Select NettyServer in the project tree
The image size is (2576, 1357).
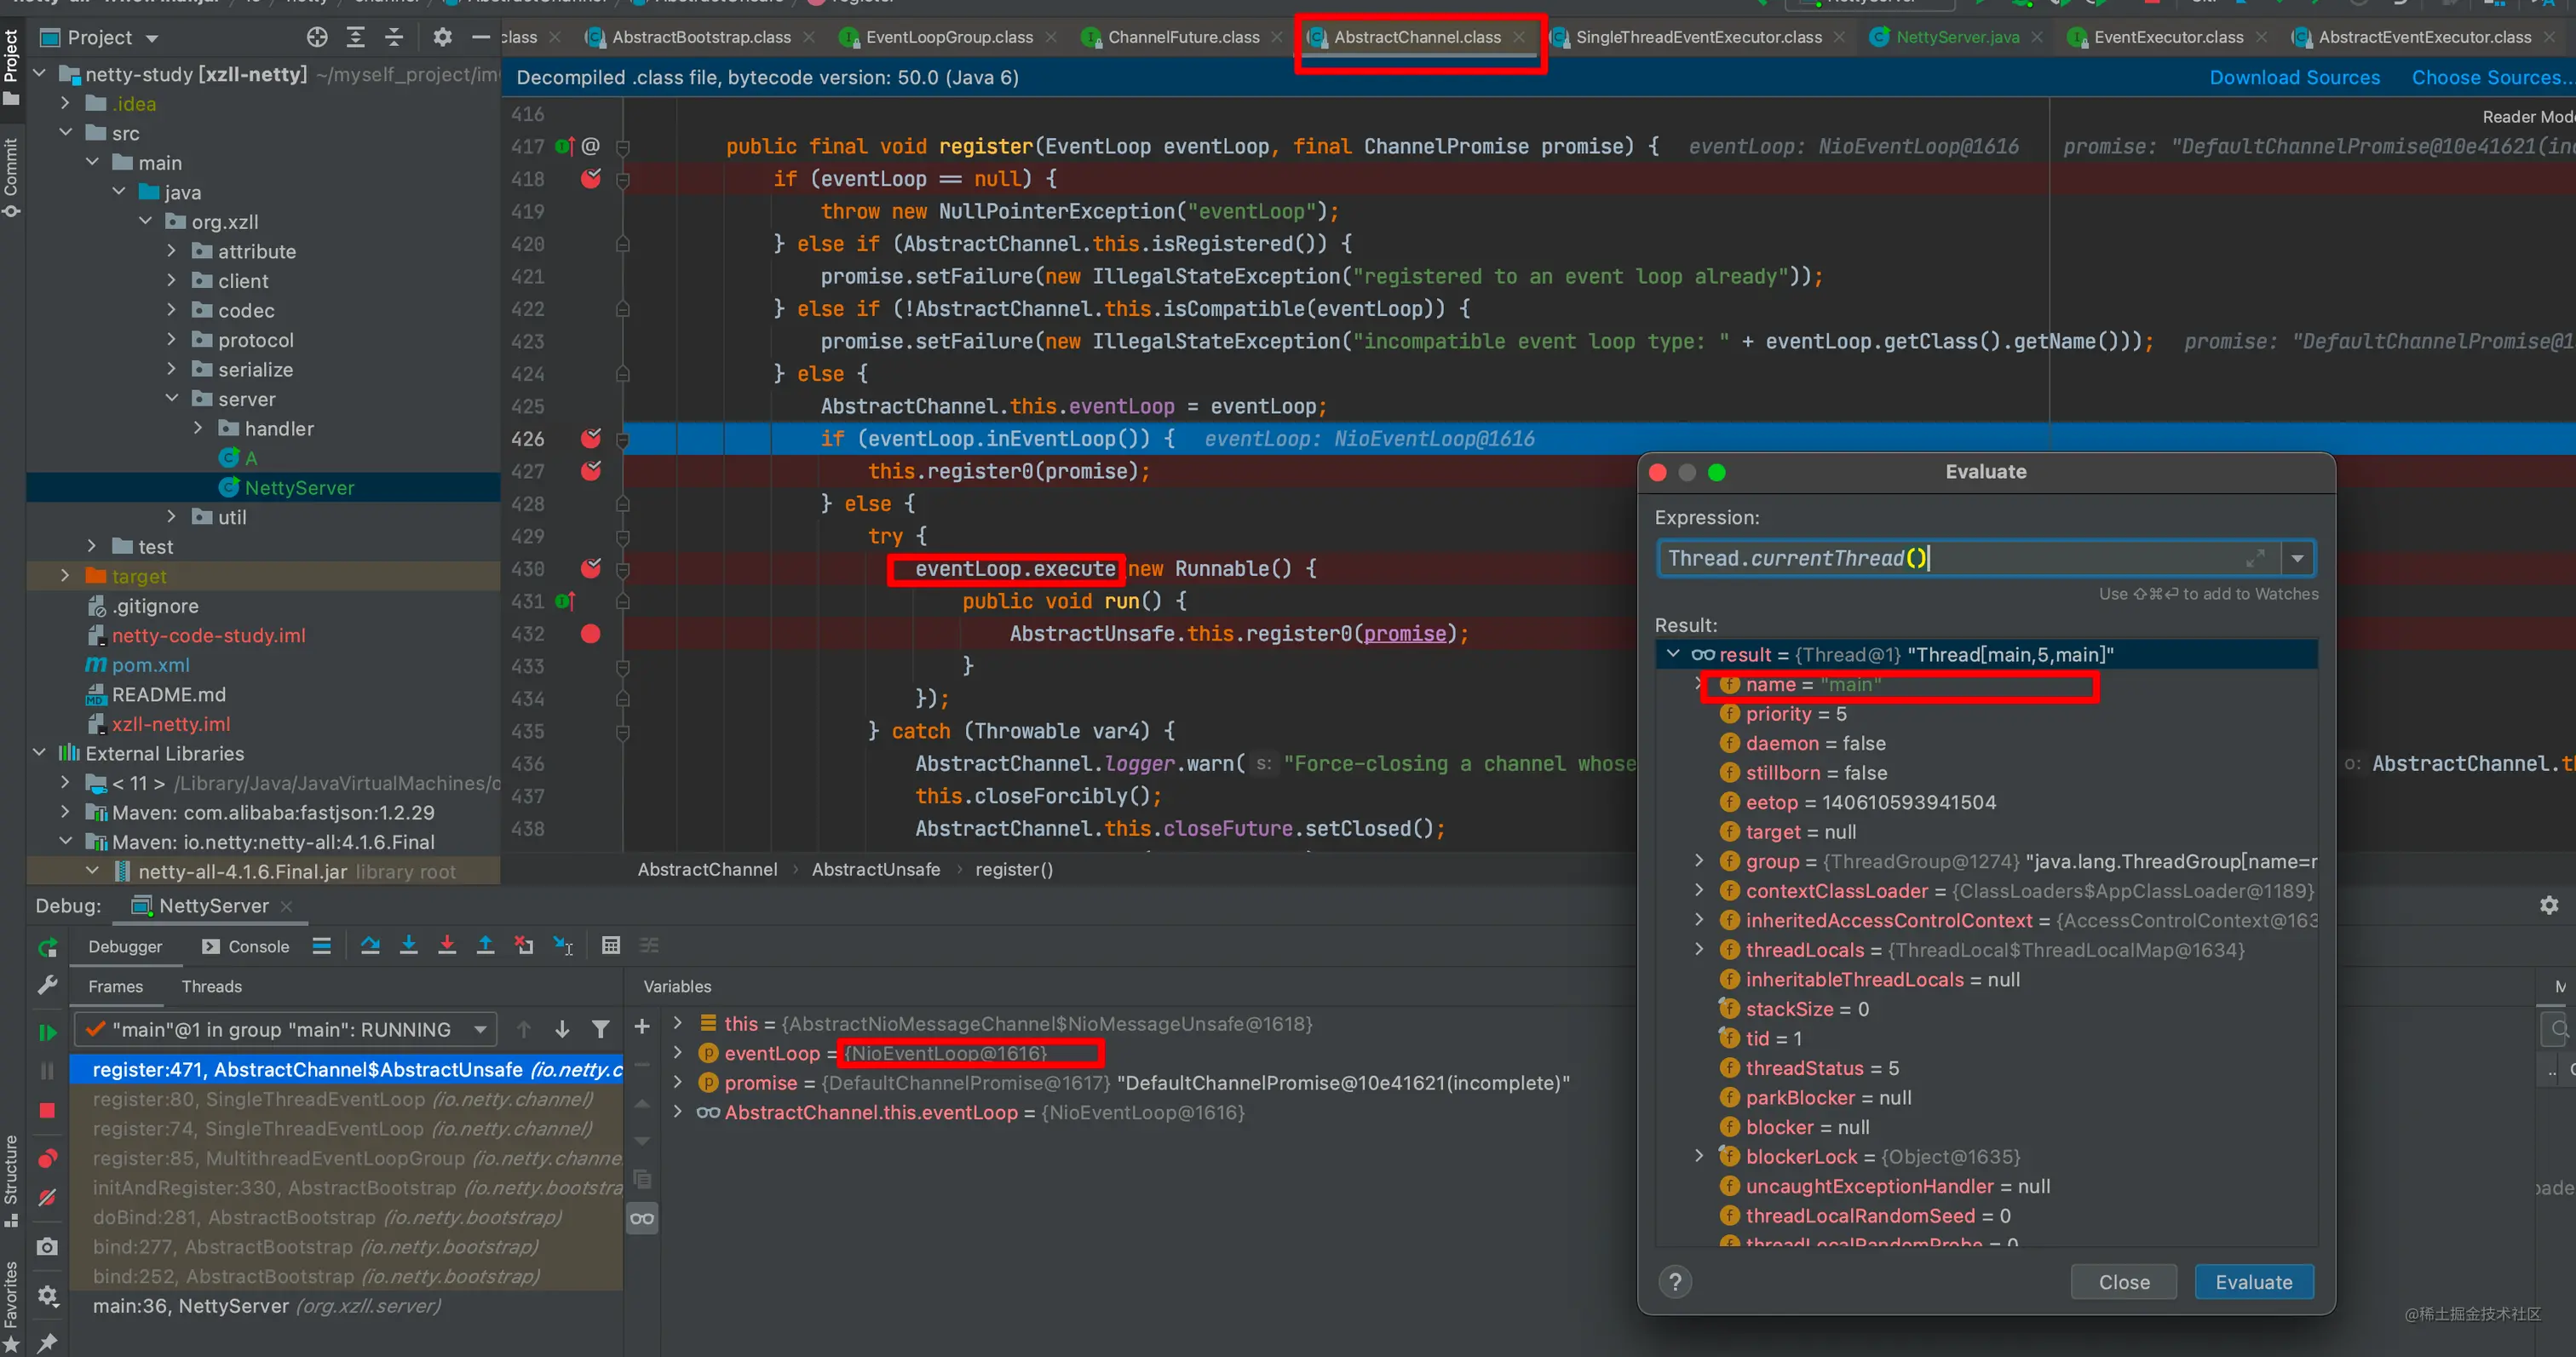coord(299,488)
